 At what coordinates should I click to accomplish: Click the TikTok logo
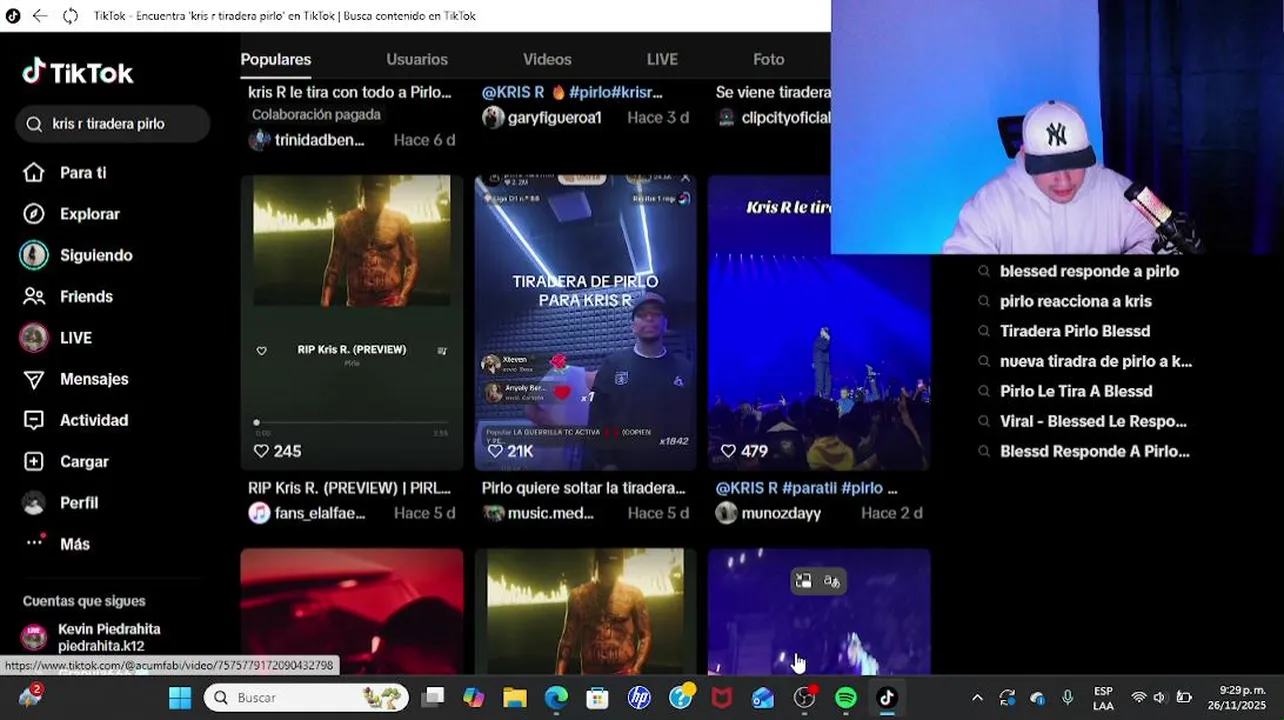pyautogui.click(x=78, y=73)
